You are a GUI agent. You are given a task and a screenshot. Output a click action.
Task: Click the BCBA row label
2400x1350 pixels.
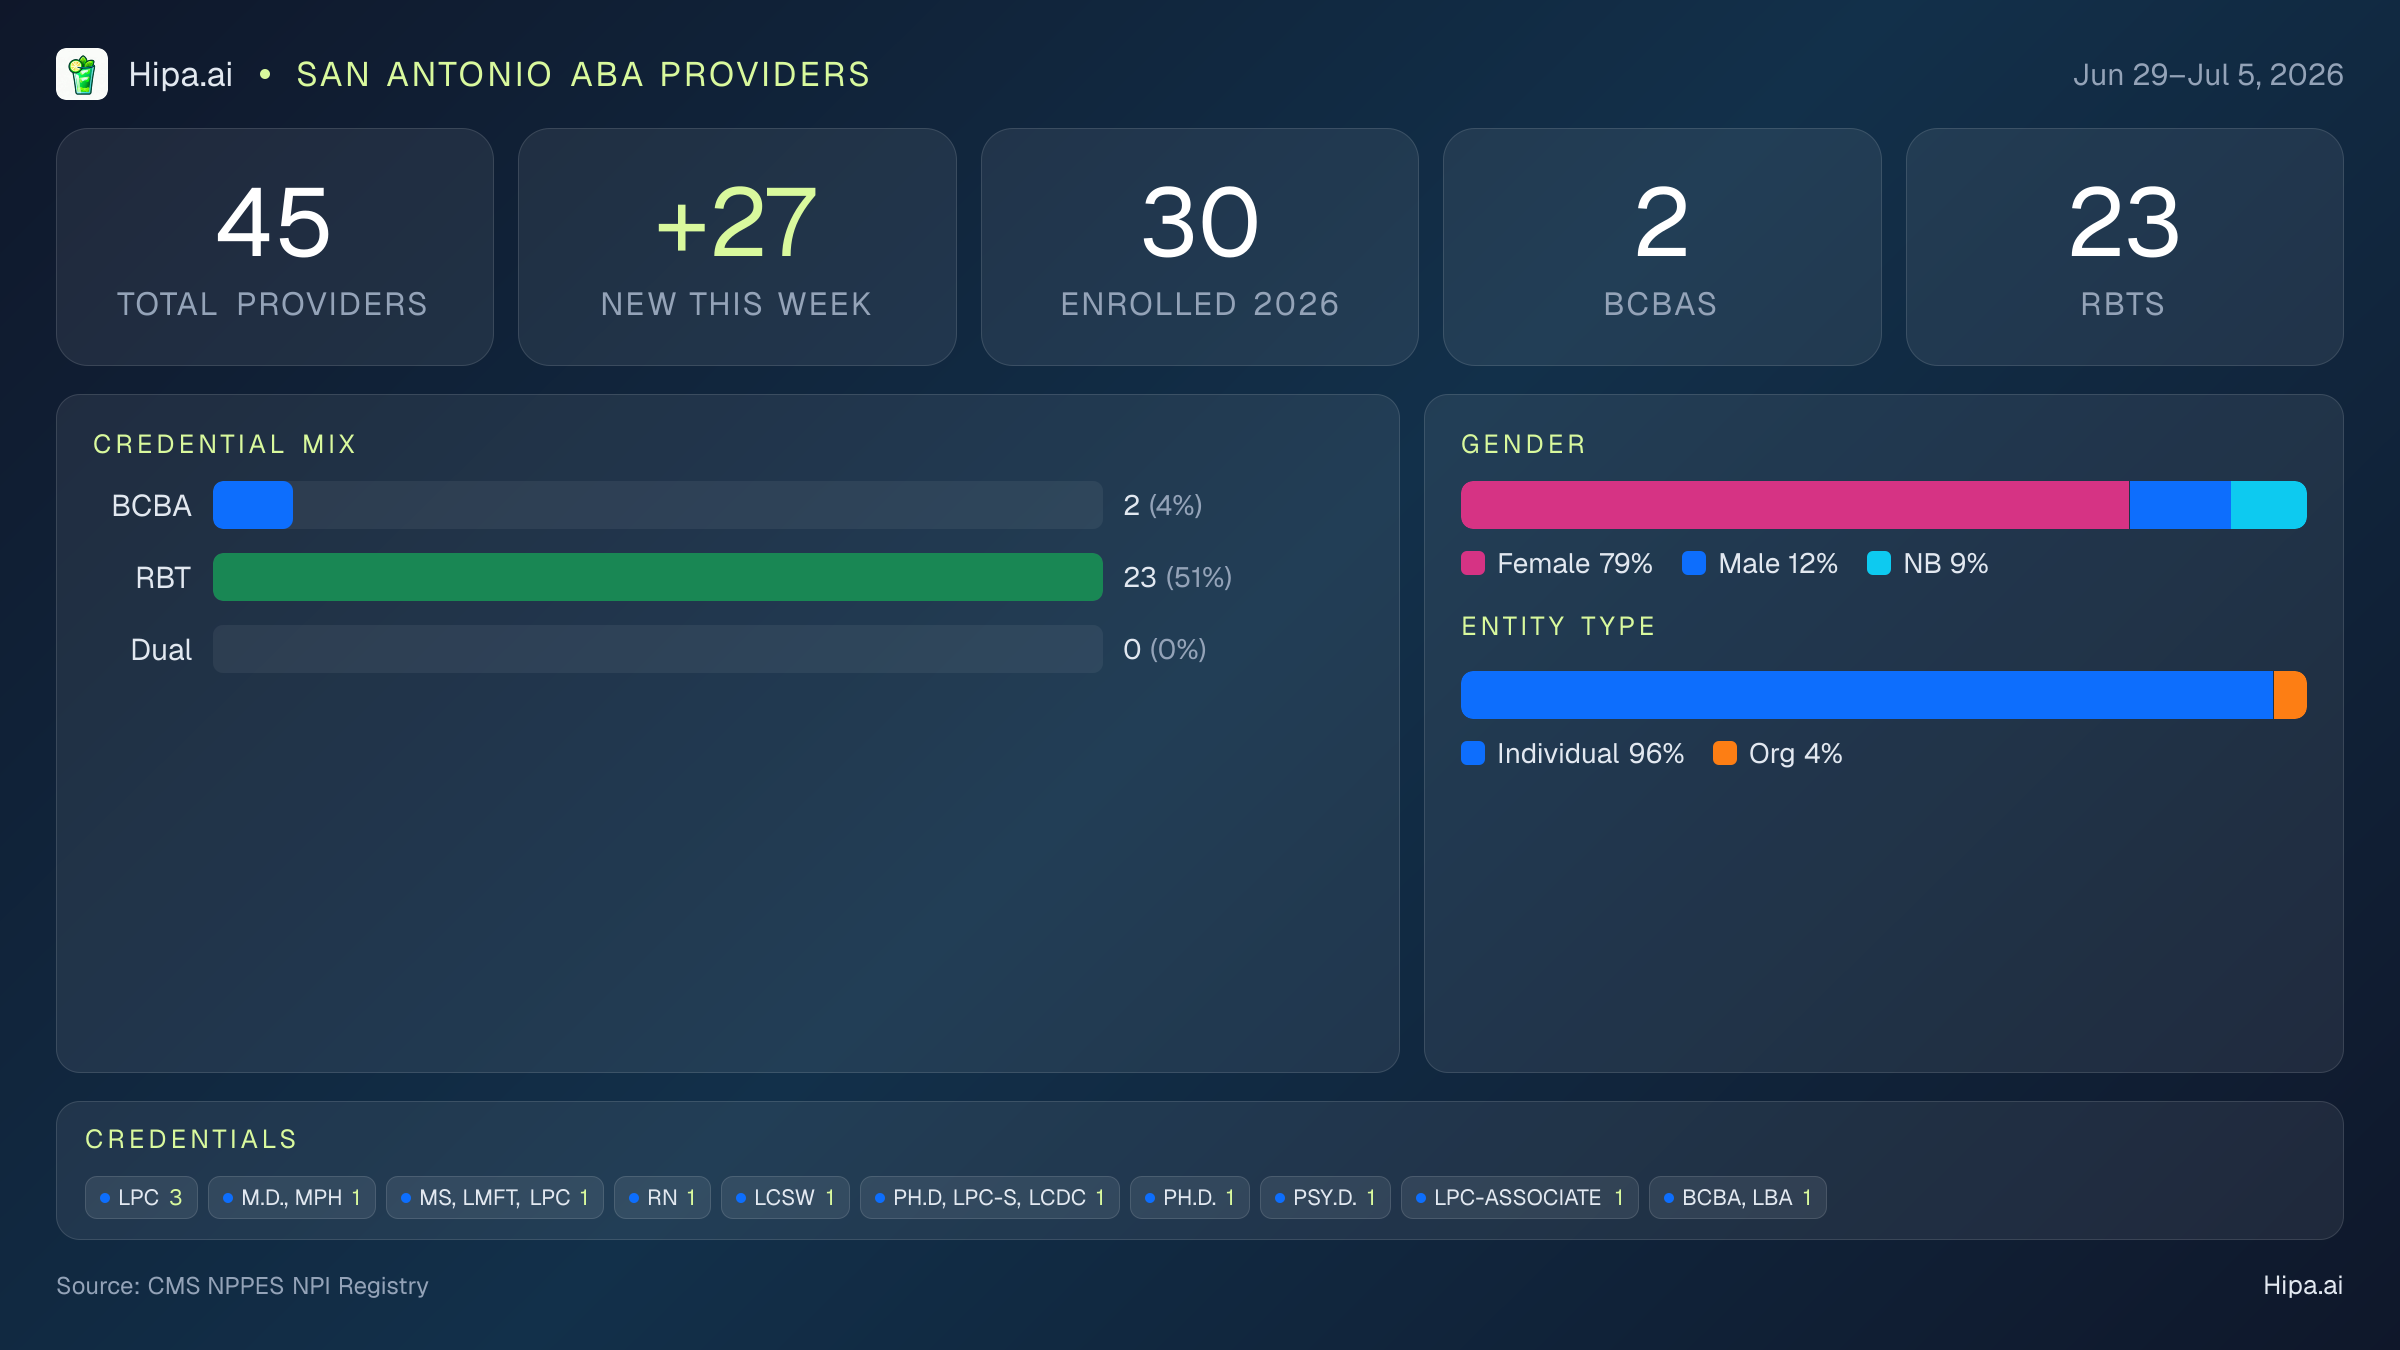tap(151, 505)
